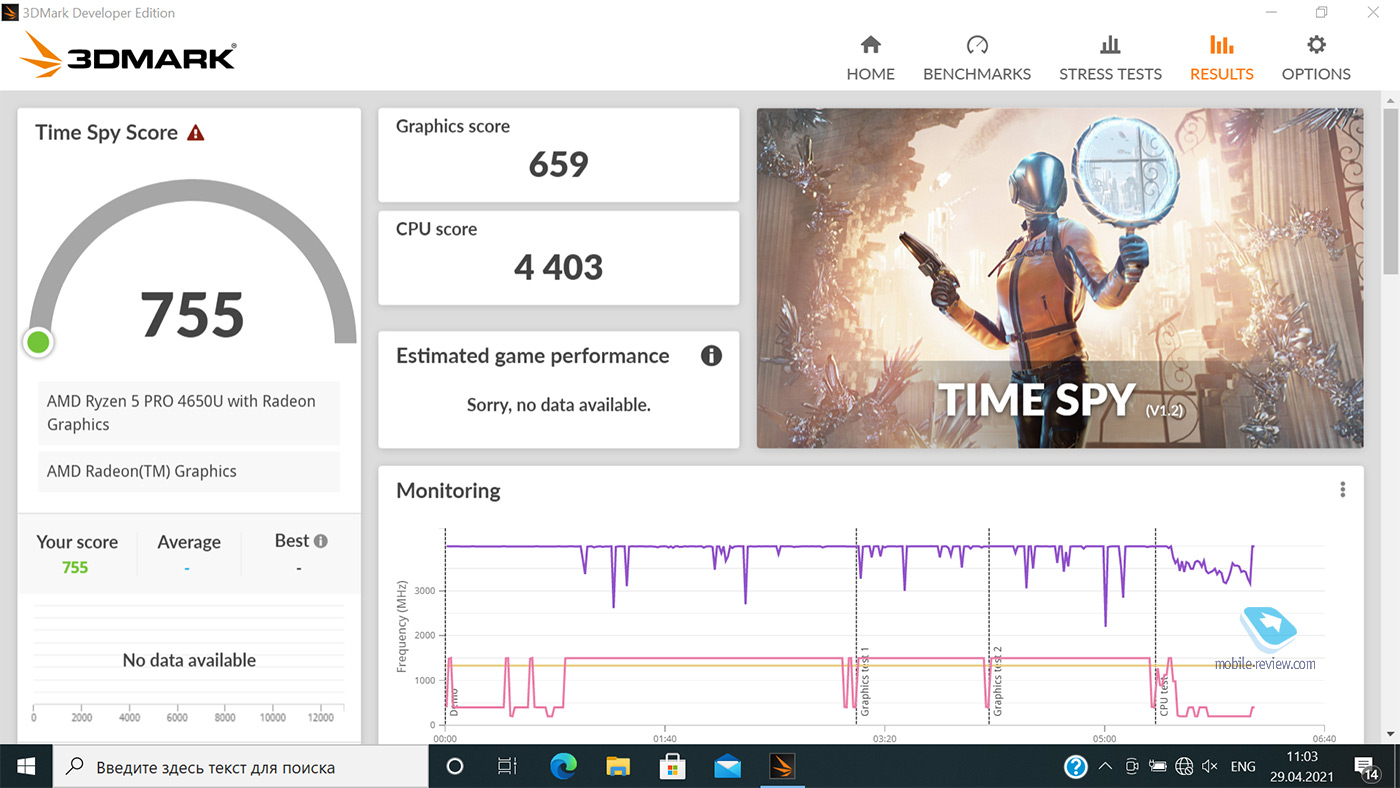Screen dimensions: 1400x788
Task: Click the scrollbar up arrow
Action: [1390, 98]
